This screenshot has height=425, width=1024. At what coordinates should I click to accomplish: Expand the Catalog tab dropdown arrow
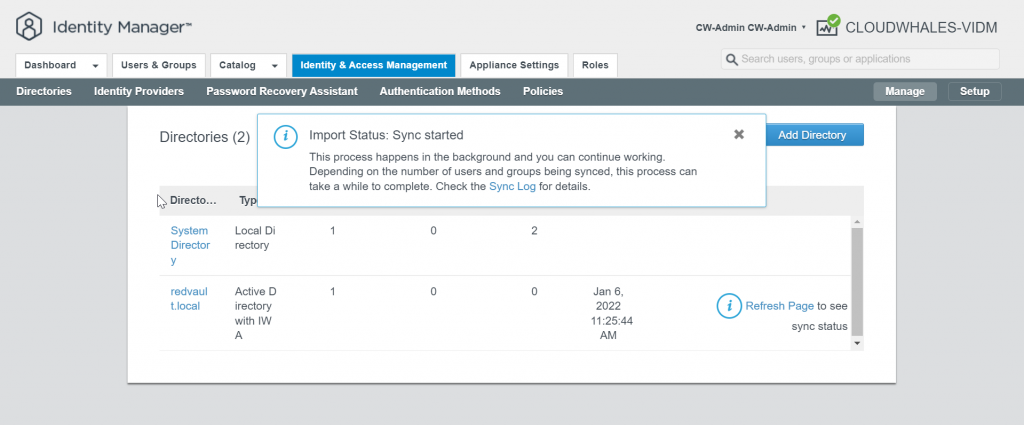[x=275, y=66]
